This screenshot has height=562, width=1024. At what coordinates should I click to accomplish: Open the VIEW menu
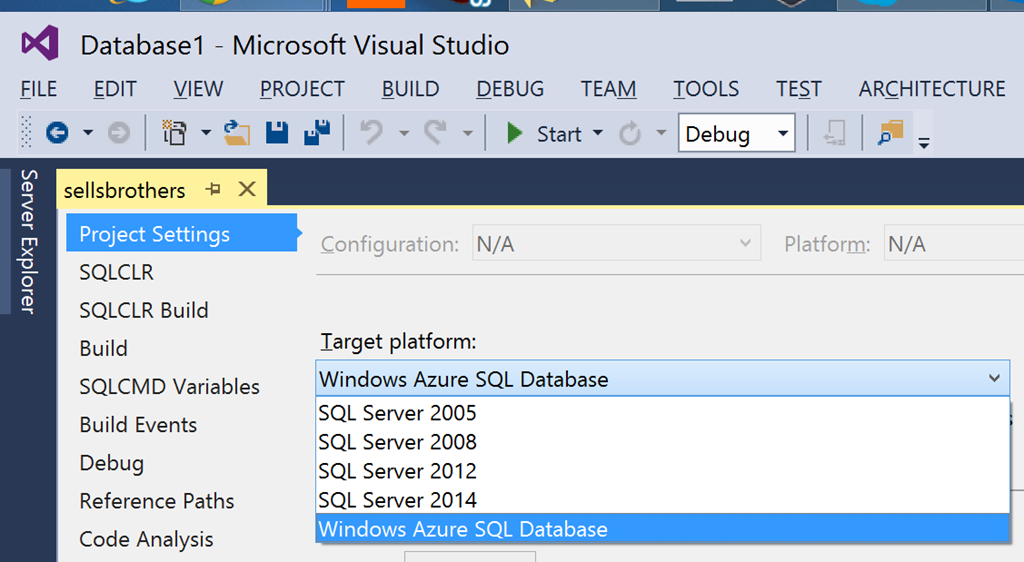pyautogui.click(x=198, y=89)
